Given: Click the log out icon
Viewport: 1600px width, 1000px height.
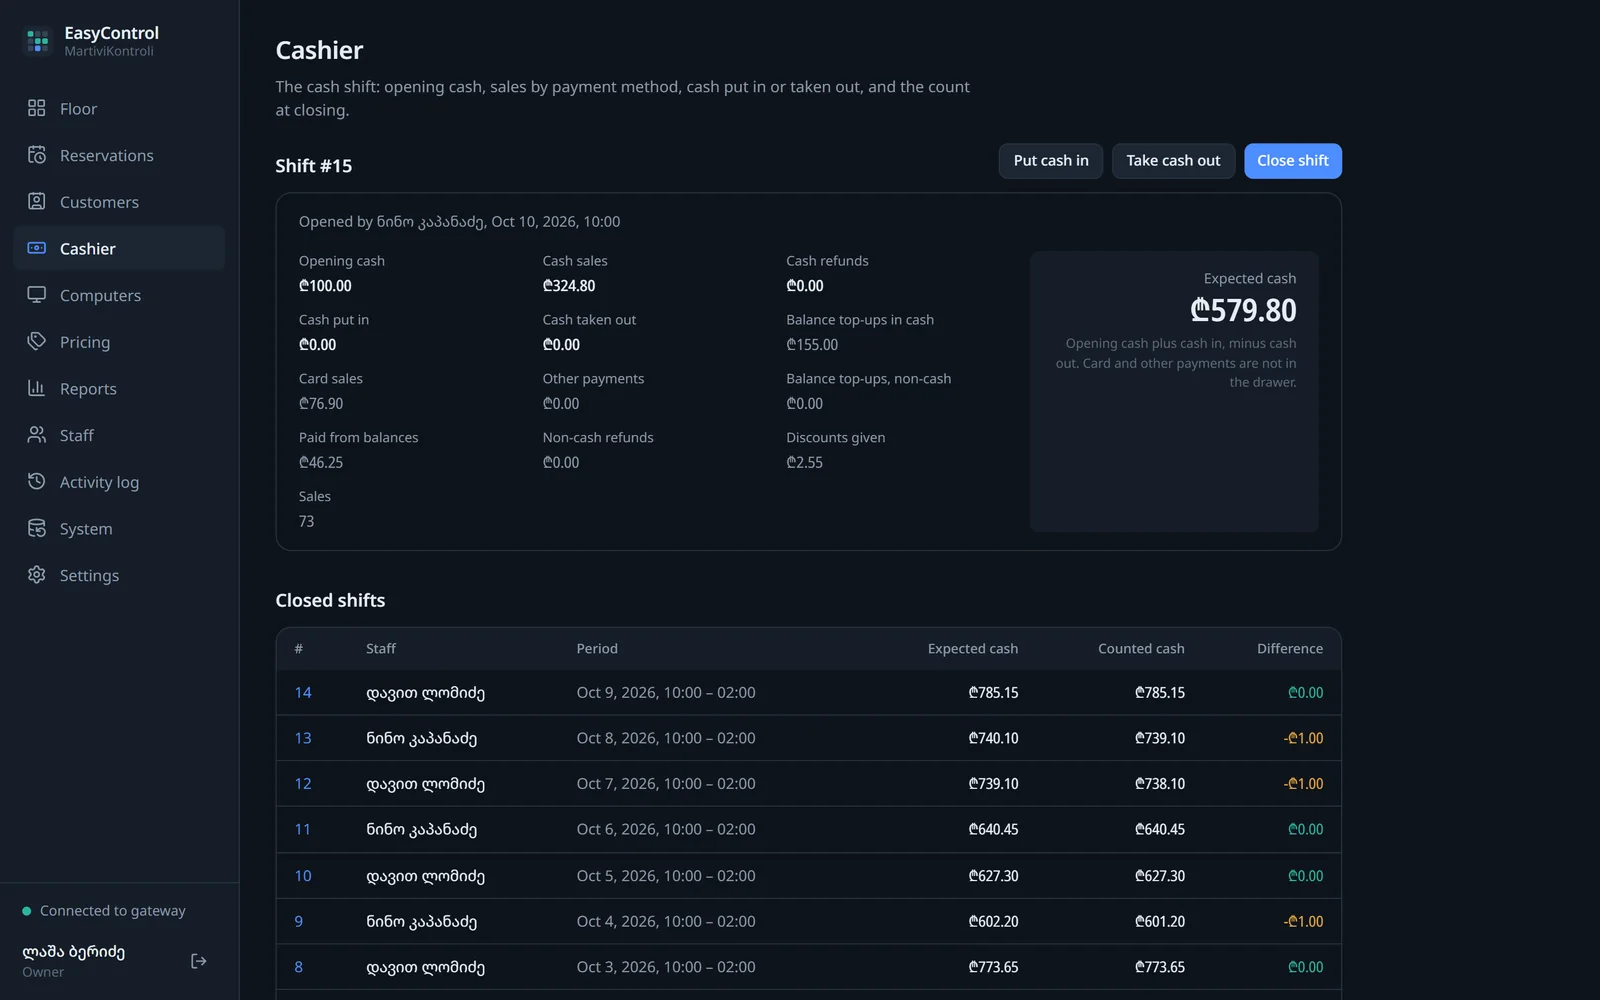Looking at the screenshot, I should coord(199,961).
